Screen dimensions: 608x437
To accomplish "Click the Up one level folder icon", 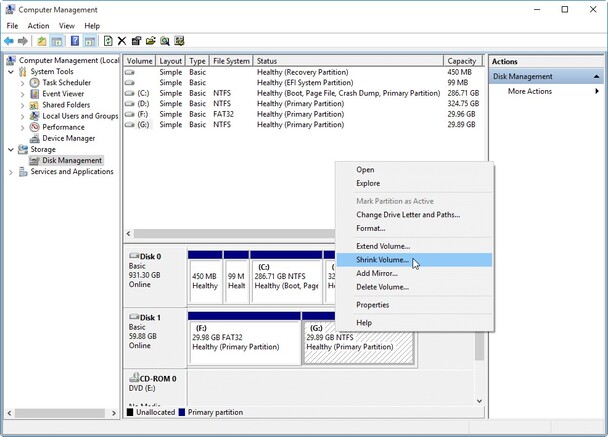I will tap(42, 41).
